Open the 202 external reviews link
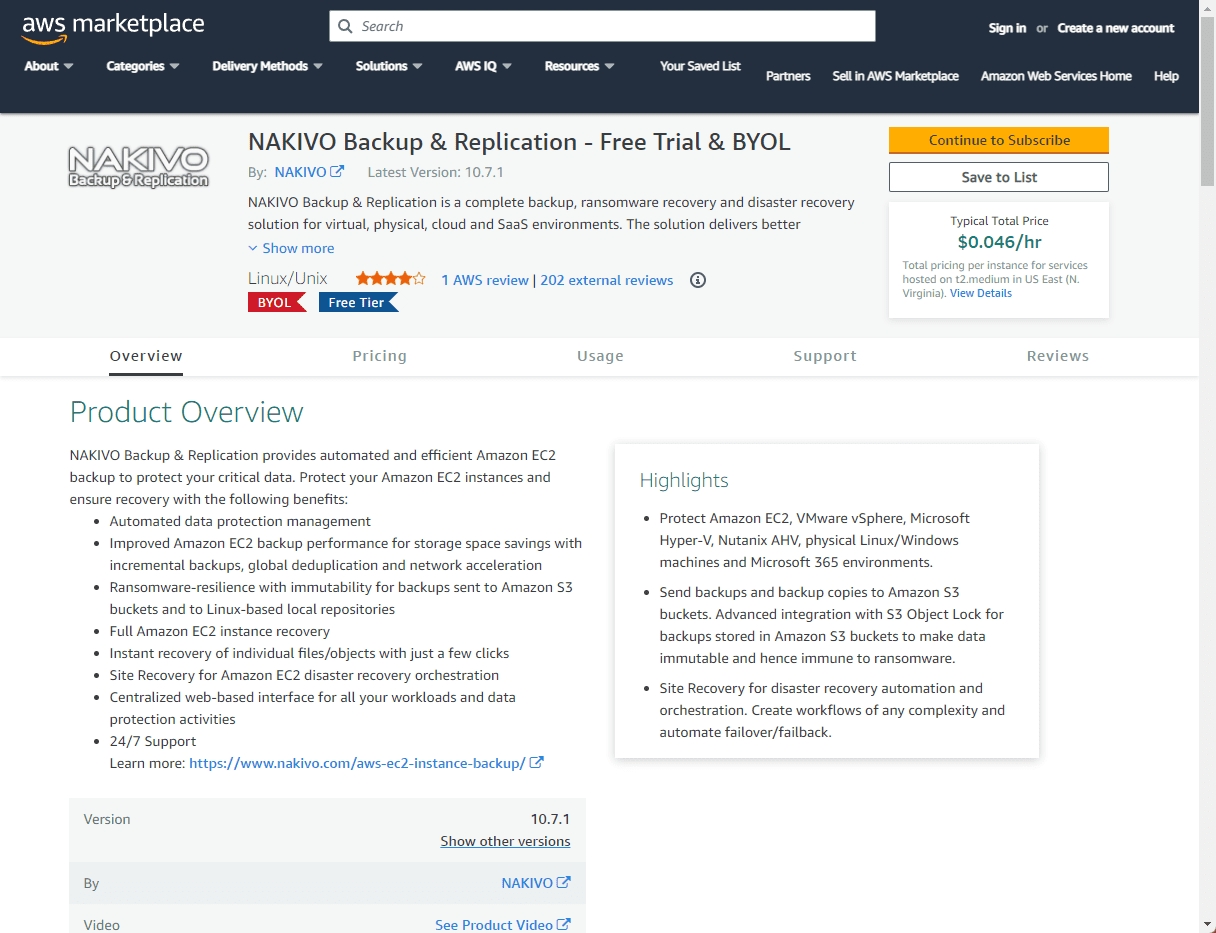 (606, 280)
